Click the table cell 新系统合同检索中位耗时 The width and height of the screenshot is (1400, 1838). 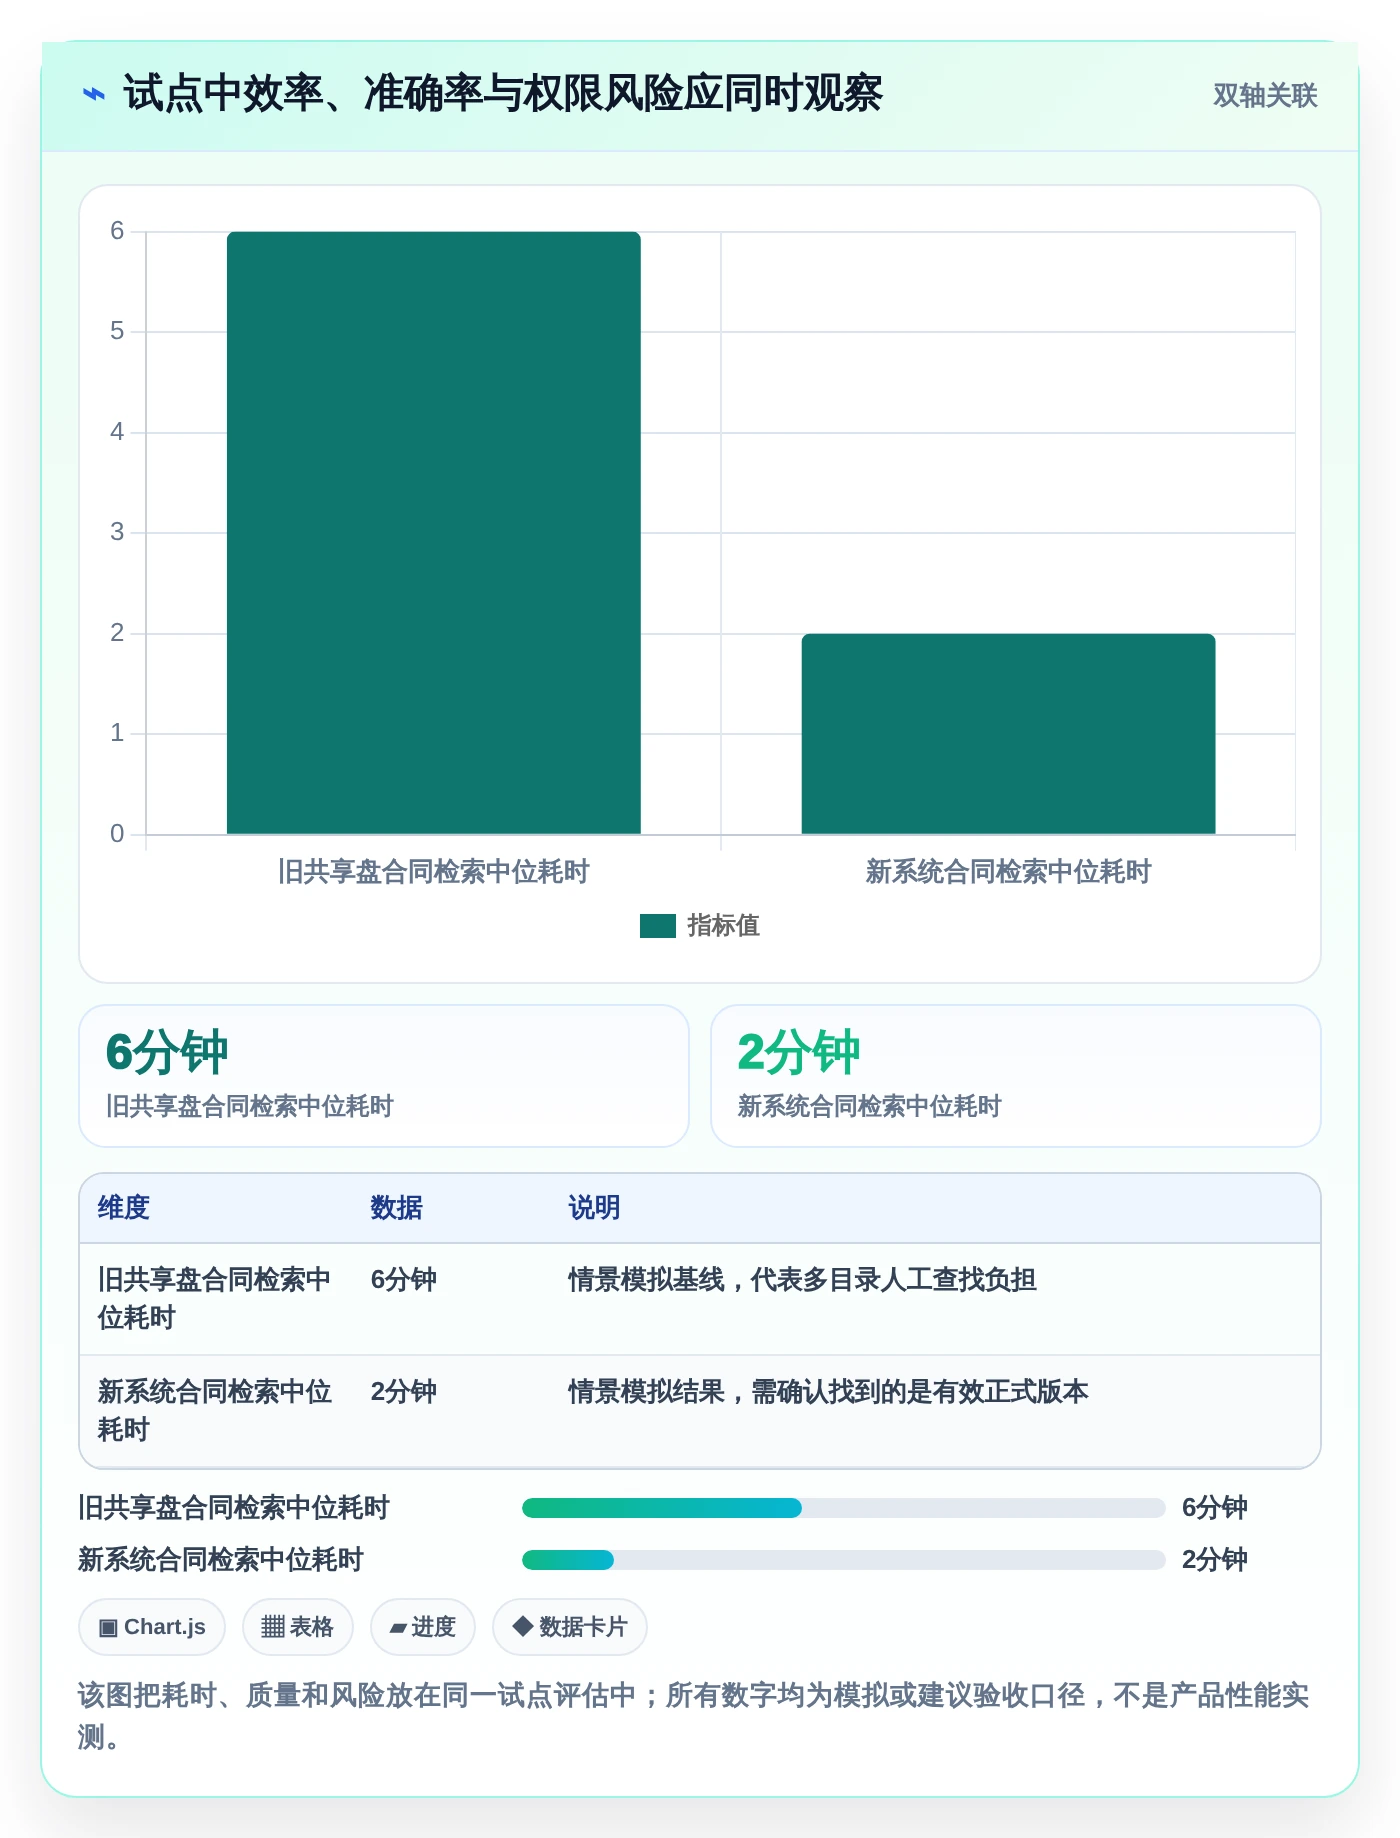215,1411
